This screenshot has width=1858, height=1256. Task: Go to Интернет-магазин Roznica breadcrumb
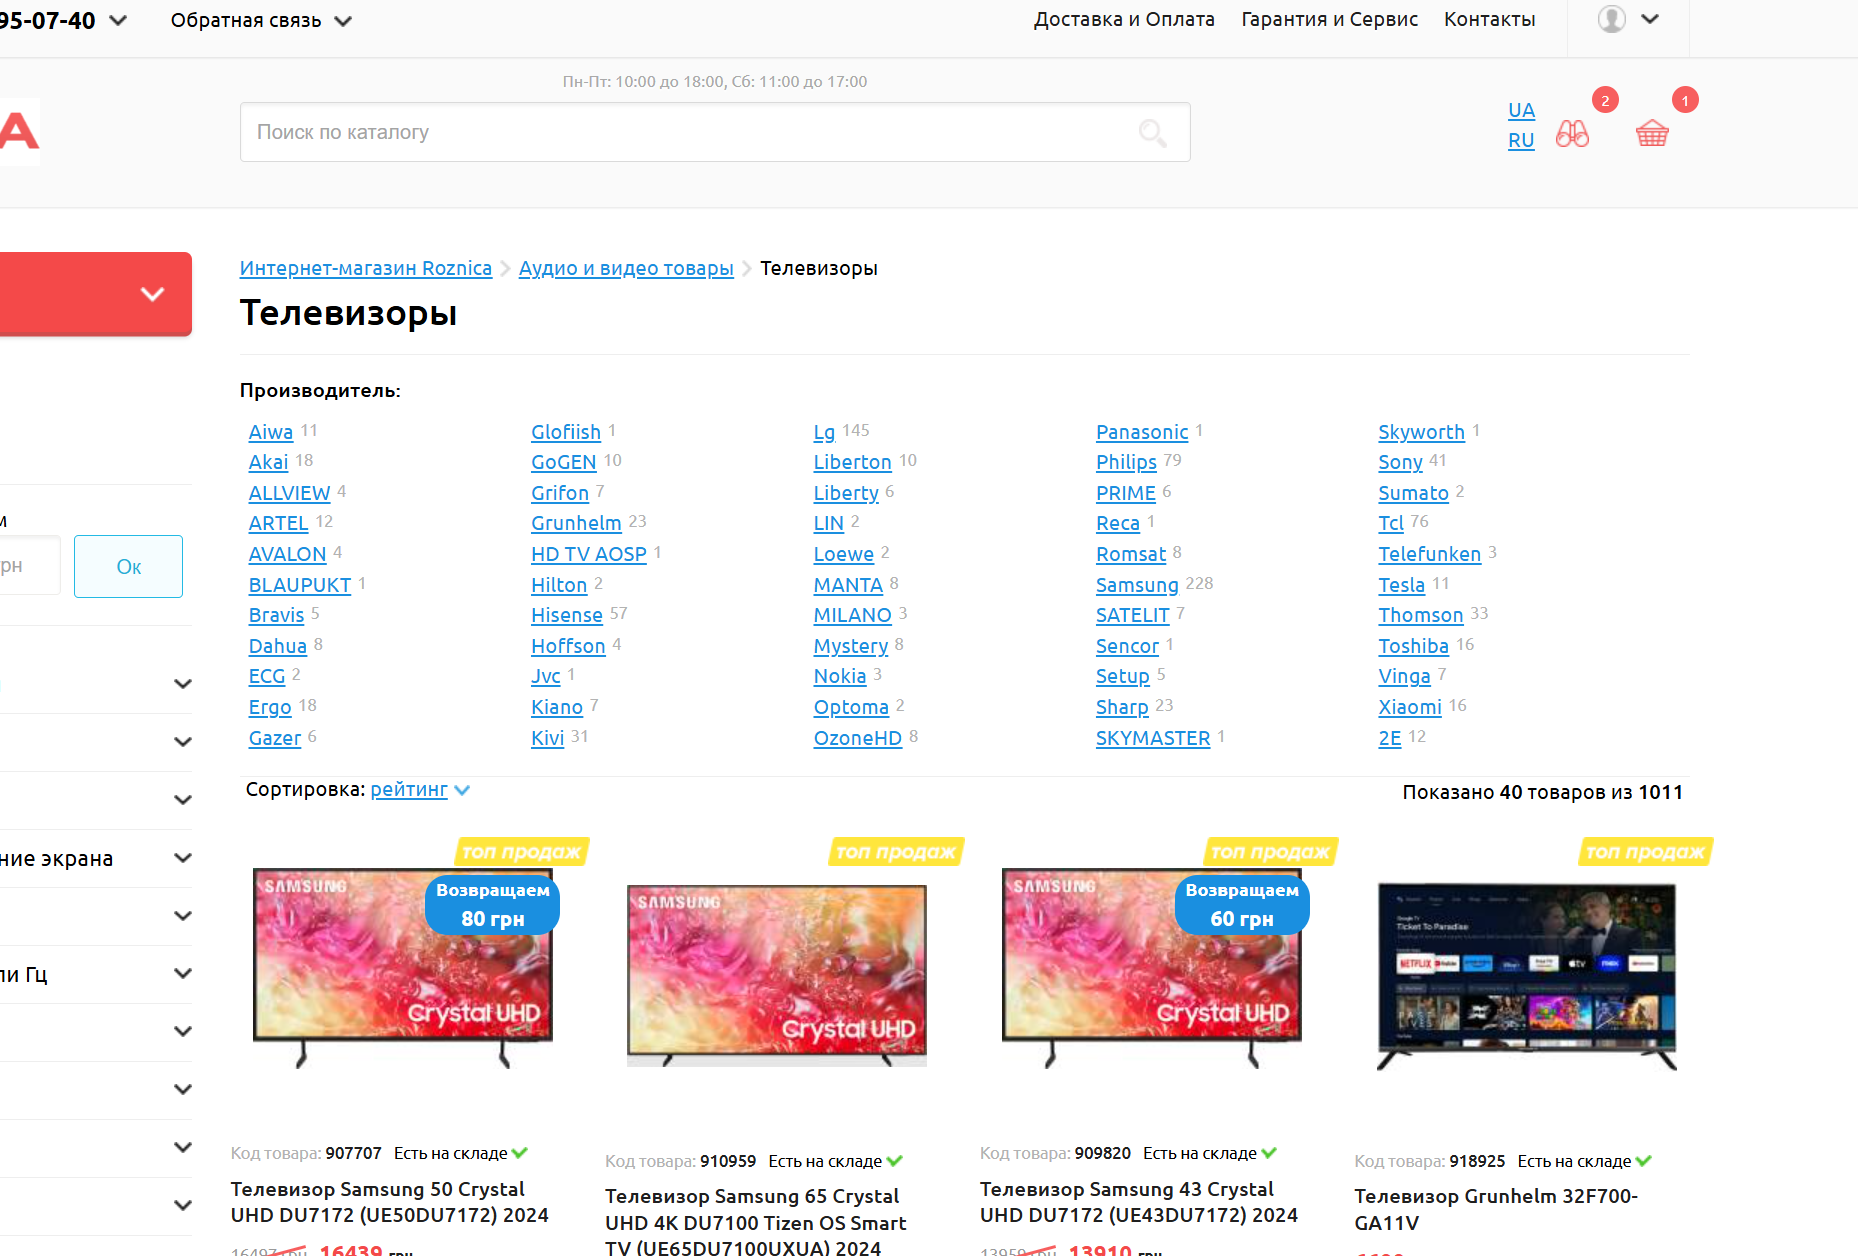click(x=366, y=268)
